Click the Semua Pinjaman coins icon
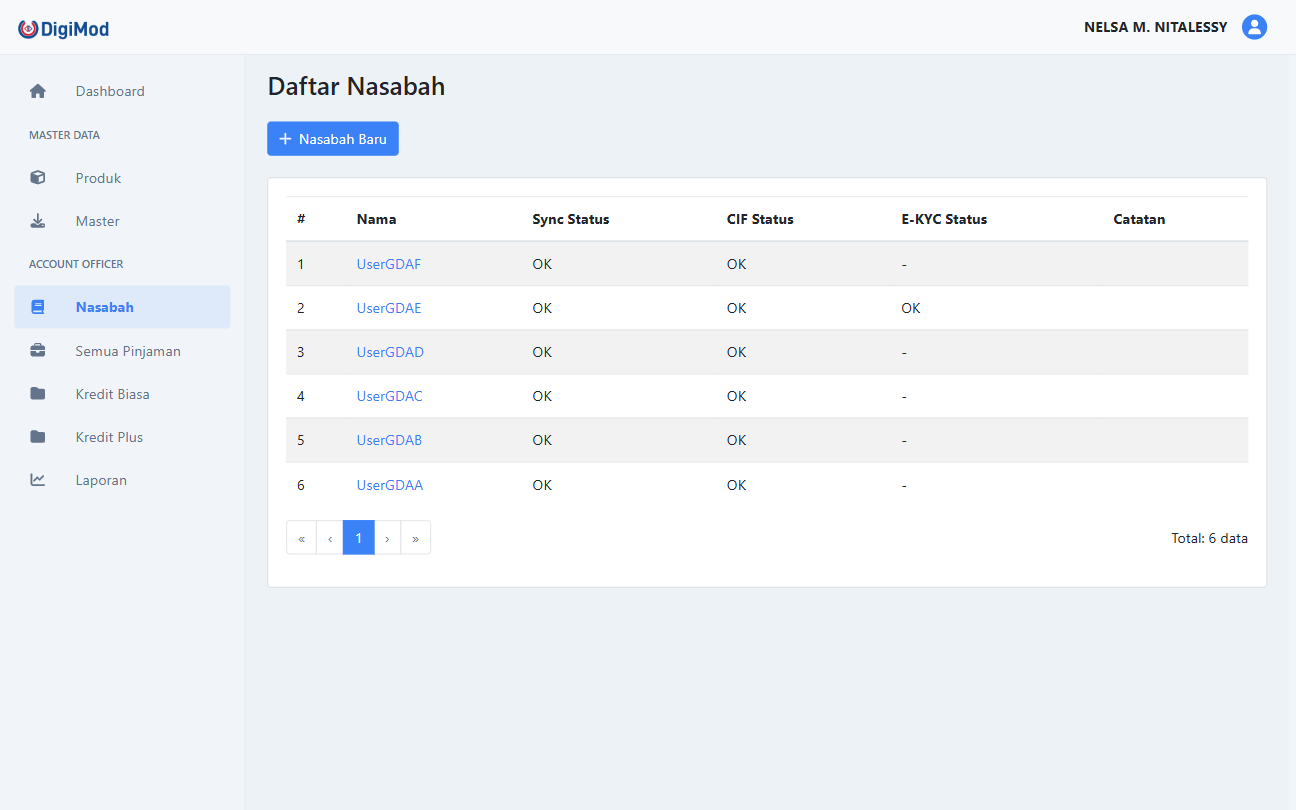This screenshot has height=810, width=1296. click(37, 351)
